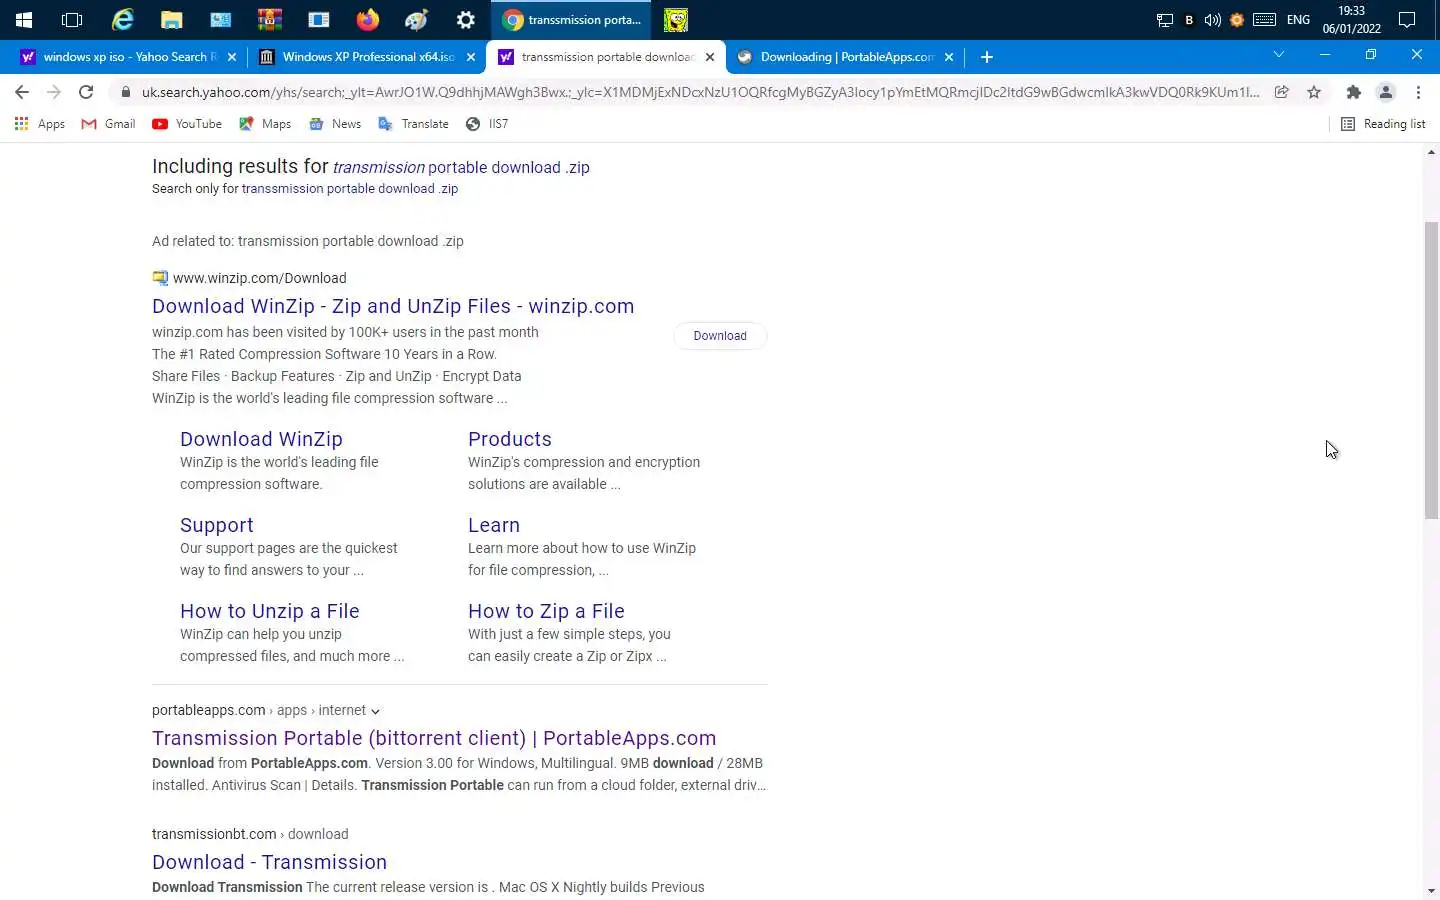Screen dimensions: 1440x900
Task: Launch Firefox from the taskbar
Action: click(x=367, y=20)
